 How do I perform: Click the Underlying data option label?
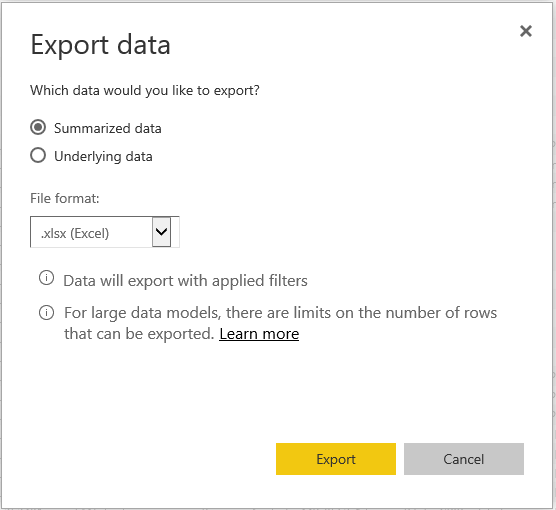tap(103, 157)
